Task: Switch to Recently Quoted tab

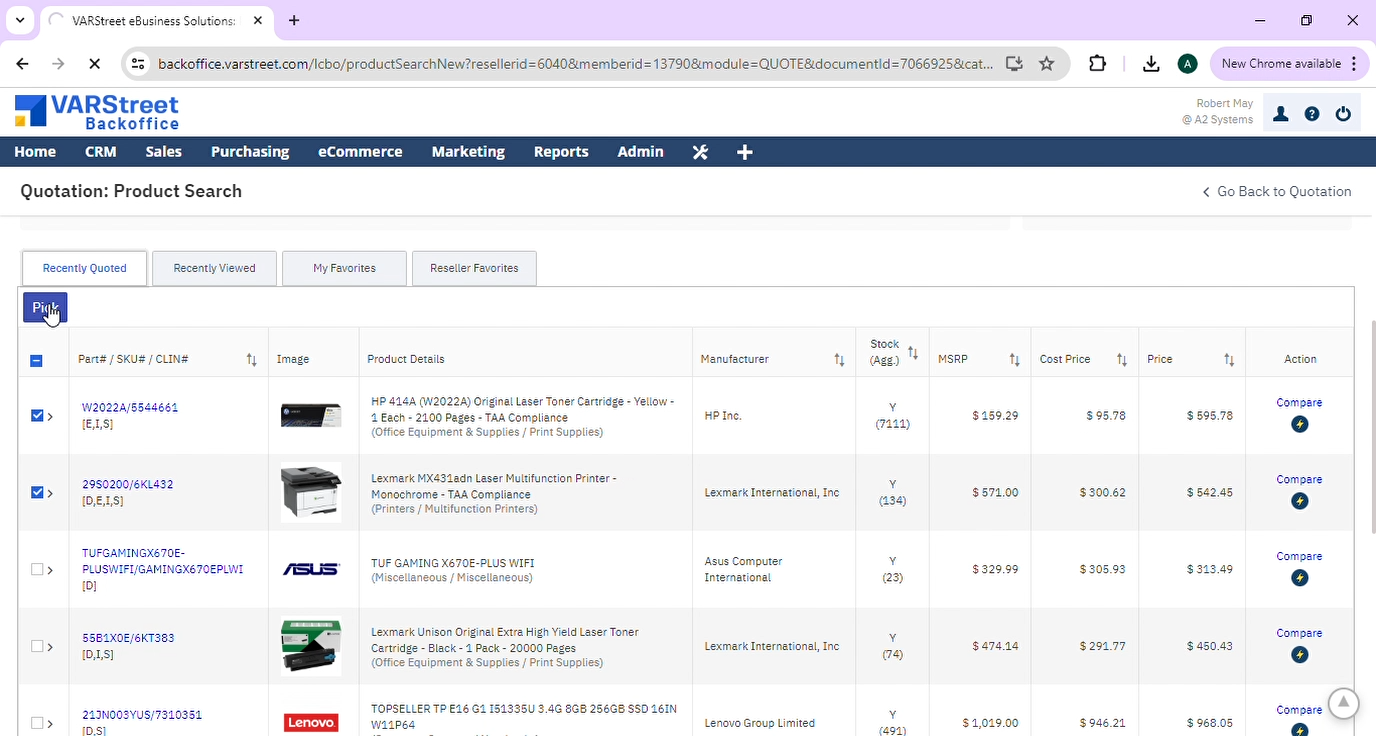Action: point(85,268)
